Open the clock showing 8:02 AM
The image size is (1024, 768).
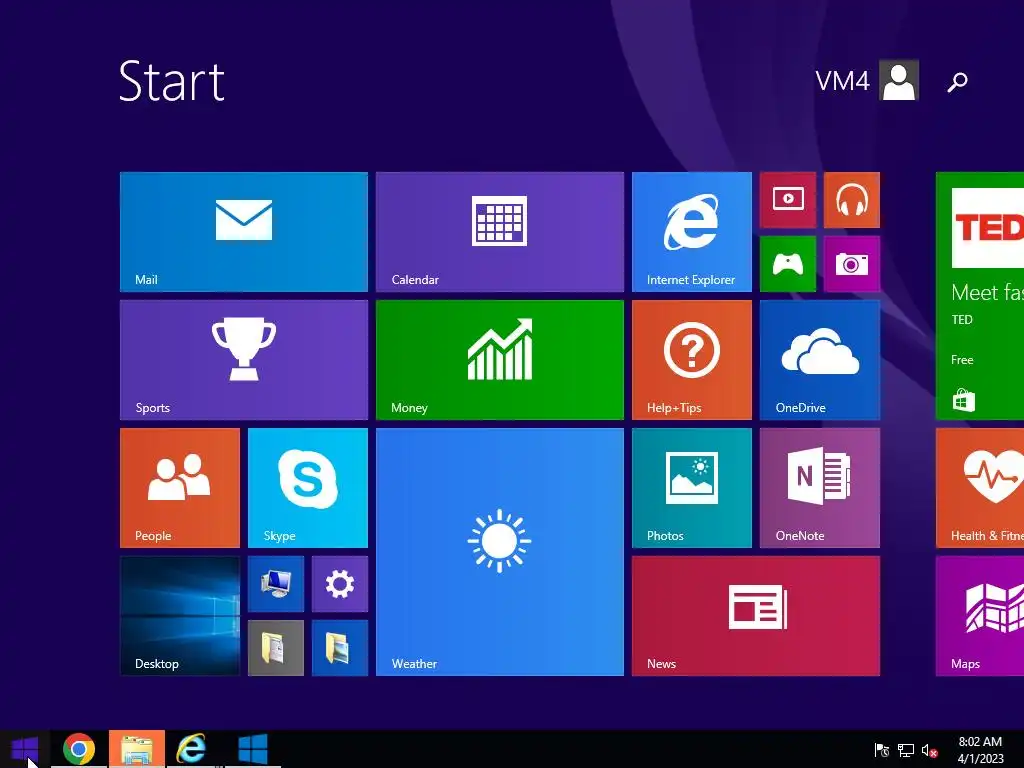(980, 750)
